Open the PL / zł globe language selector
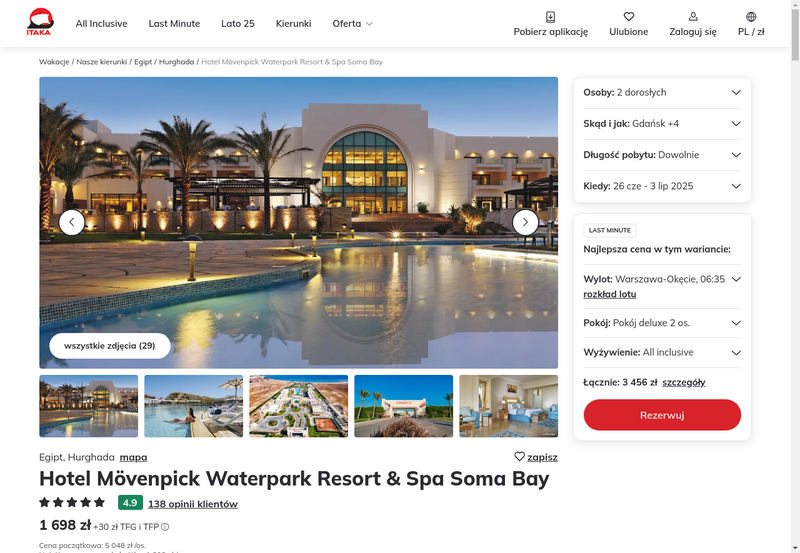The height and width of the screenshot is (553, 800). tap(751, 17)
